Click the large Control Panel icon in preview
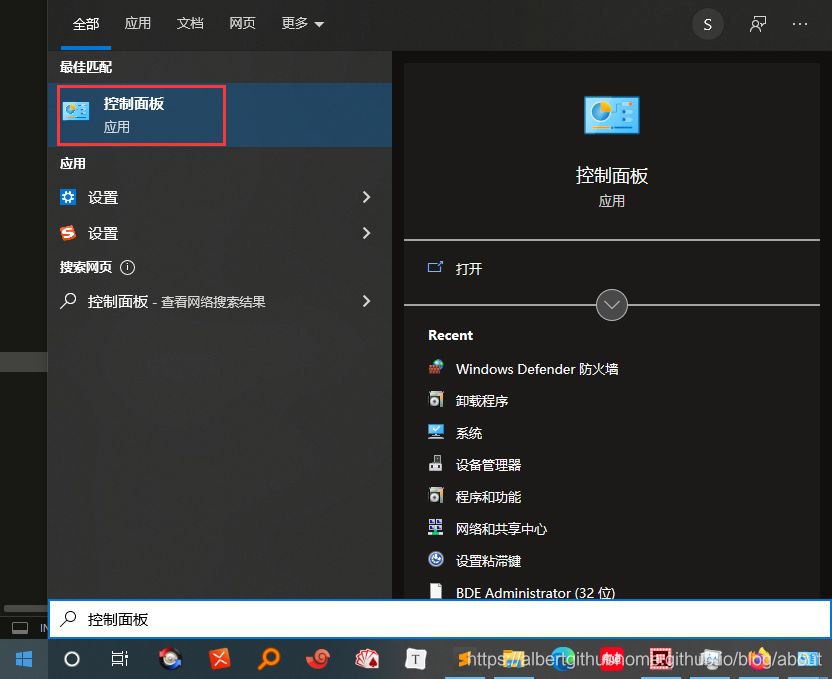 [611, 115]
